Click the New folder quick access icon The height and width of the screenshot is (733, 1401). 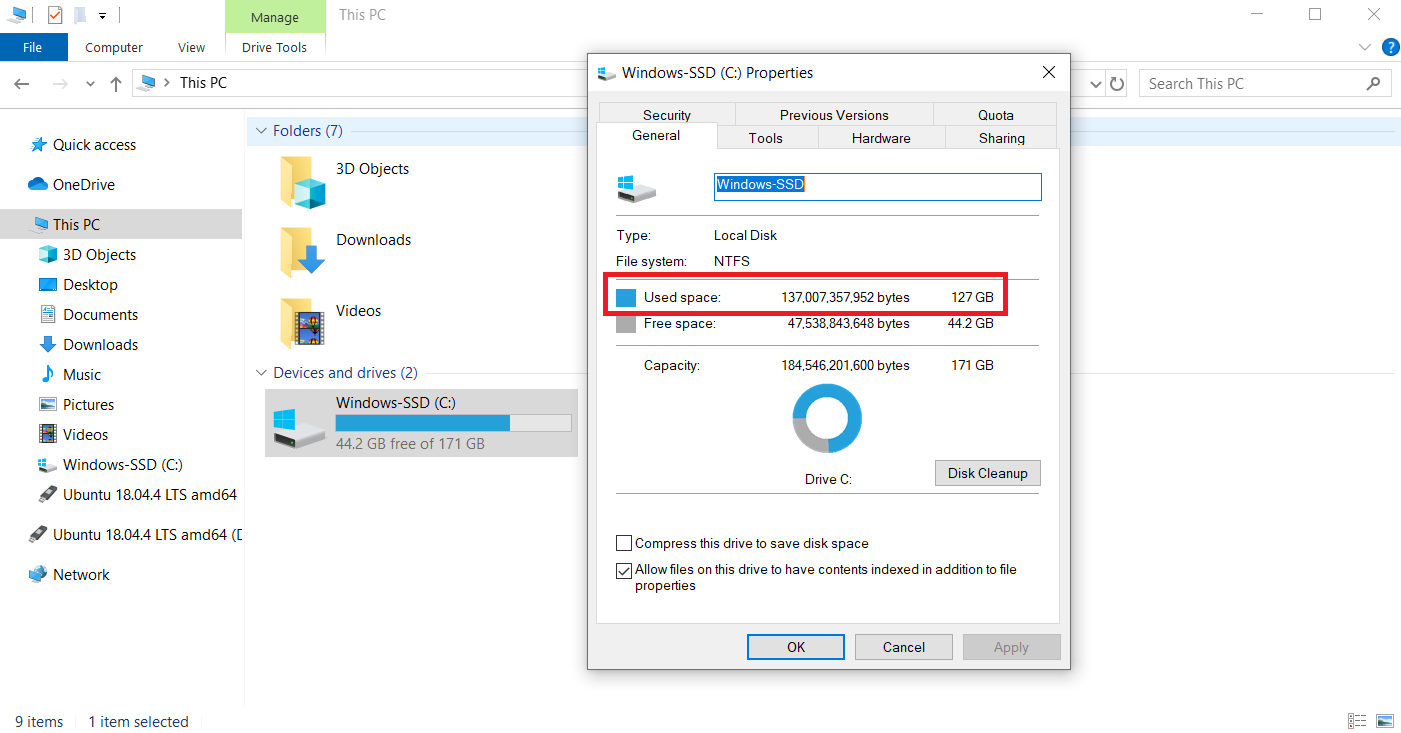(80, 15)
